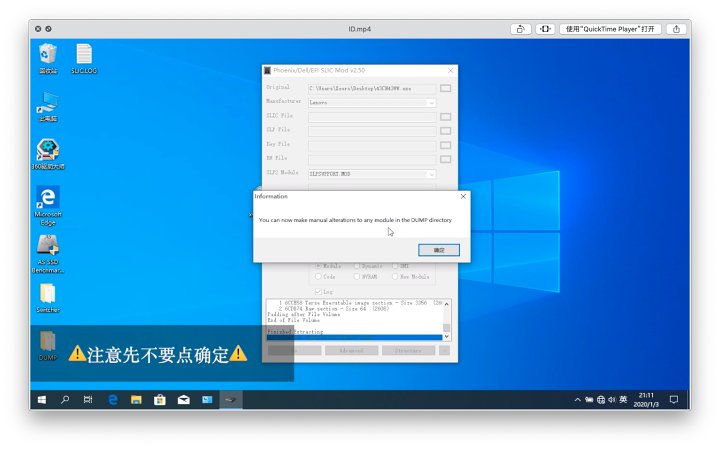
Task: Select the Module radio button
Action: click(x=319, y=266)
